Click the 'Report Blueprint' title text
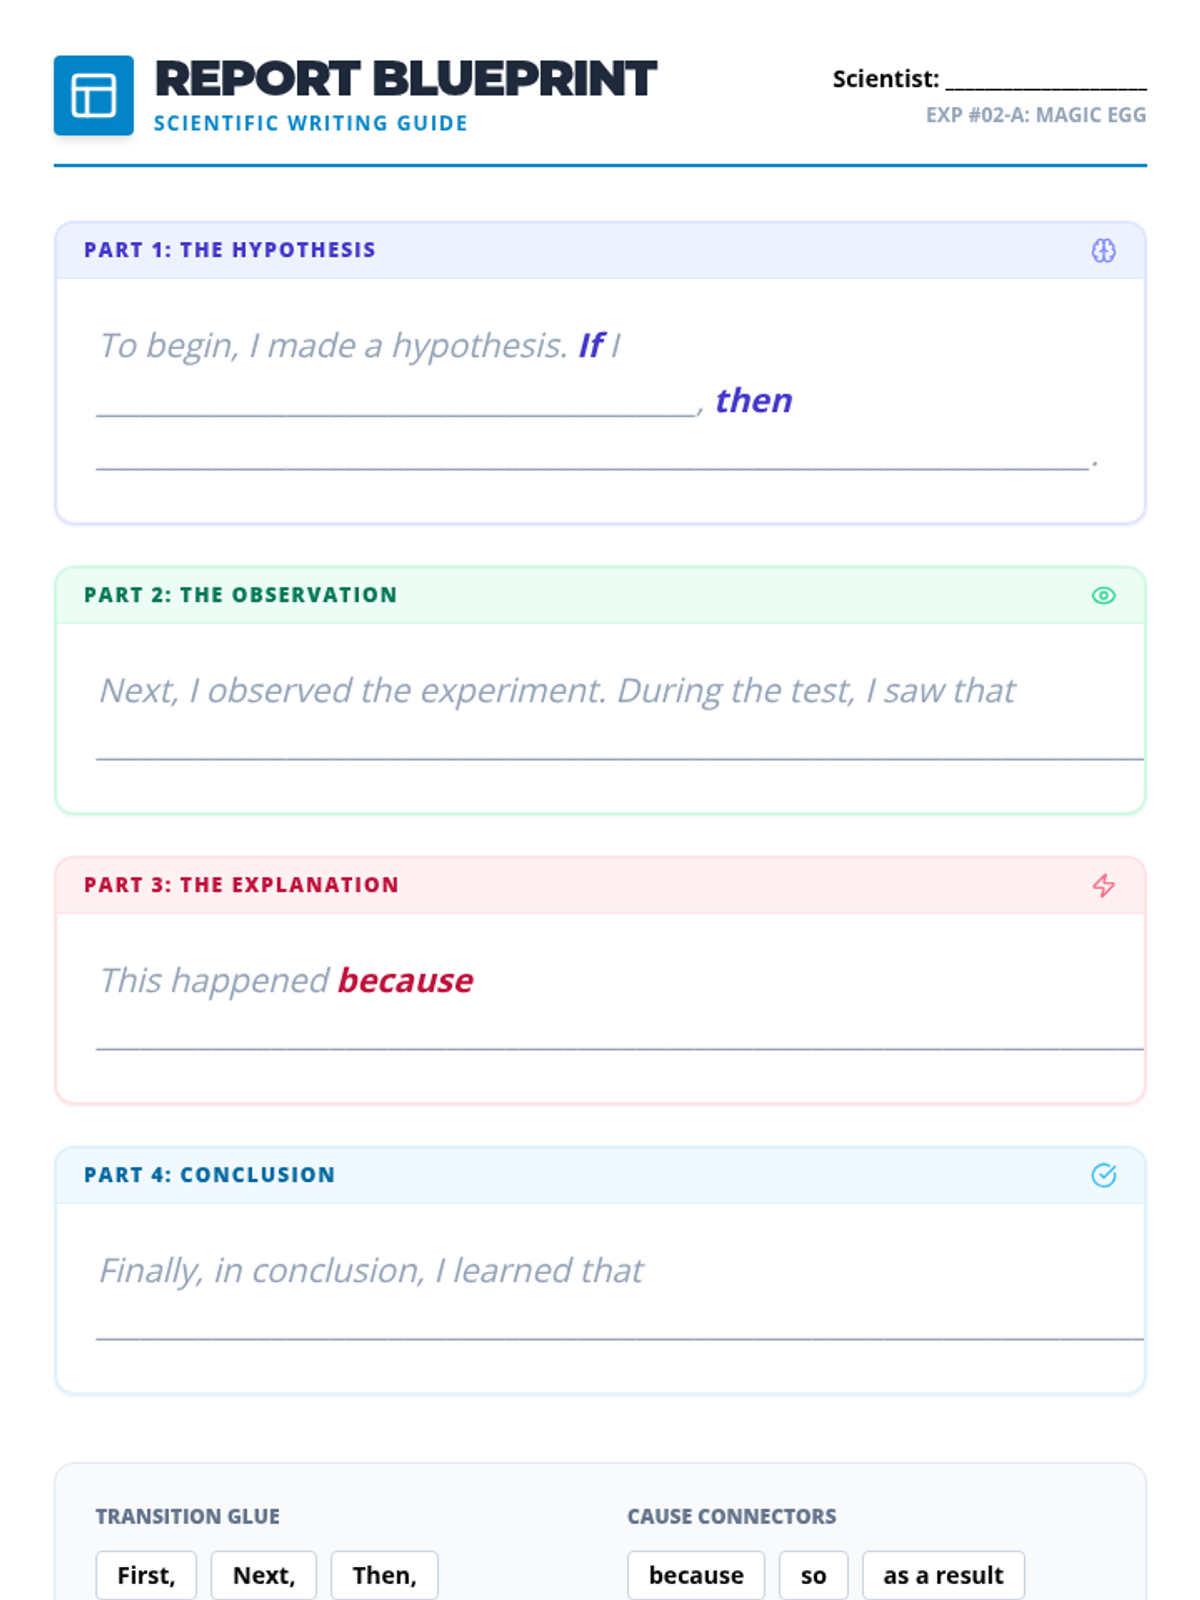The width and height of the screenshot is (1200, 1600). point(405,79)
